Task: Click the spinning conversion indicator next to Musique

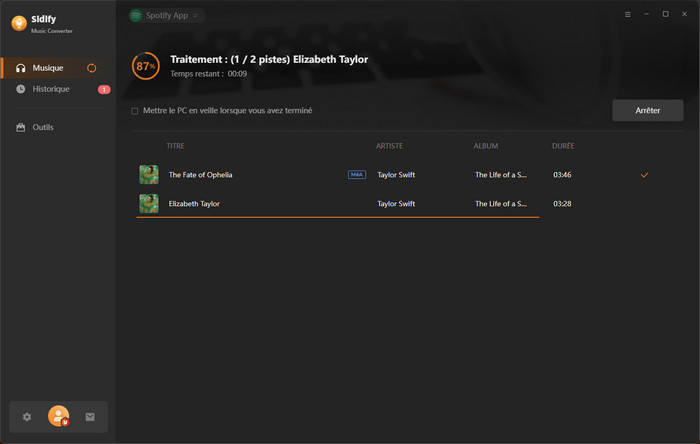Action: 92,68
